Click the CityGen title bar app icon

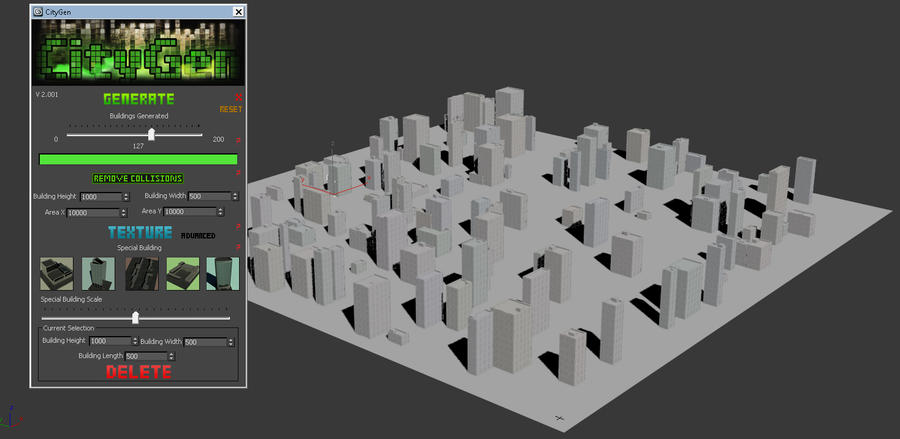click(38, 11)
